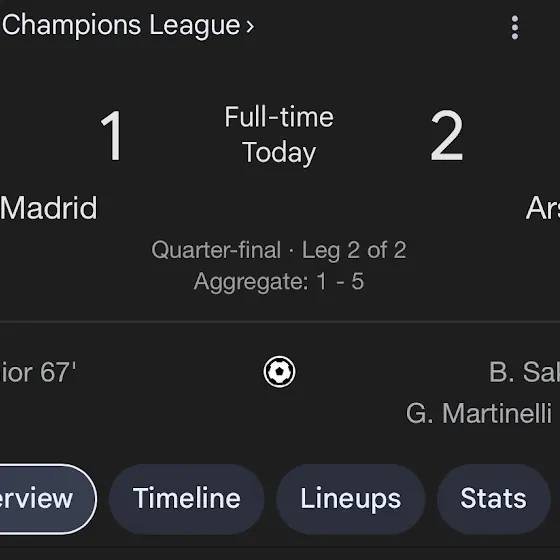The height and width of the screenshot is (560, 560).
Task: Click the Aggregate 1 - 5 line
Action: pyautogui.click(x=279, y=281)
